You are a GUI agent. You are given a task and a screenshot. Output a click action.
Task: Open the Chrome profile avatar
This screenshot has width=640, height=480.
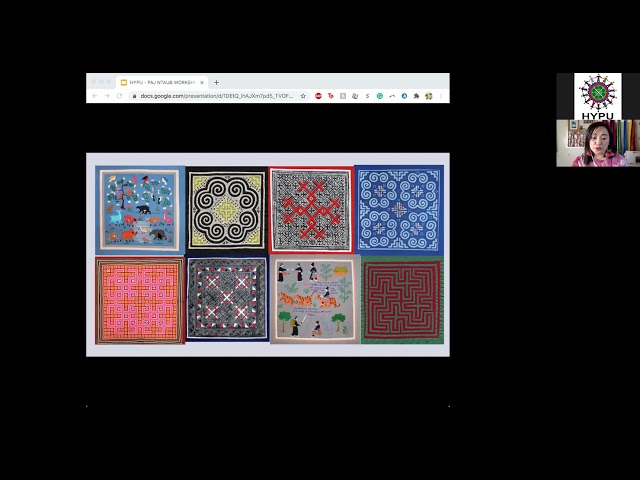pyautogui.click(x=429, y=96)
